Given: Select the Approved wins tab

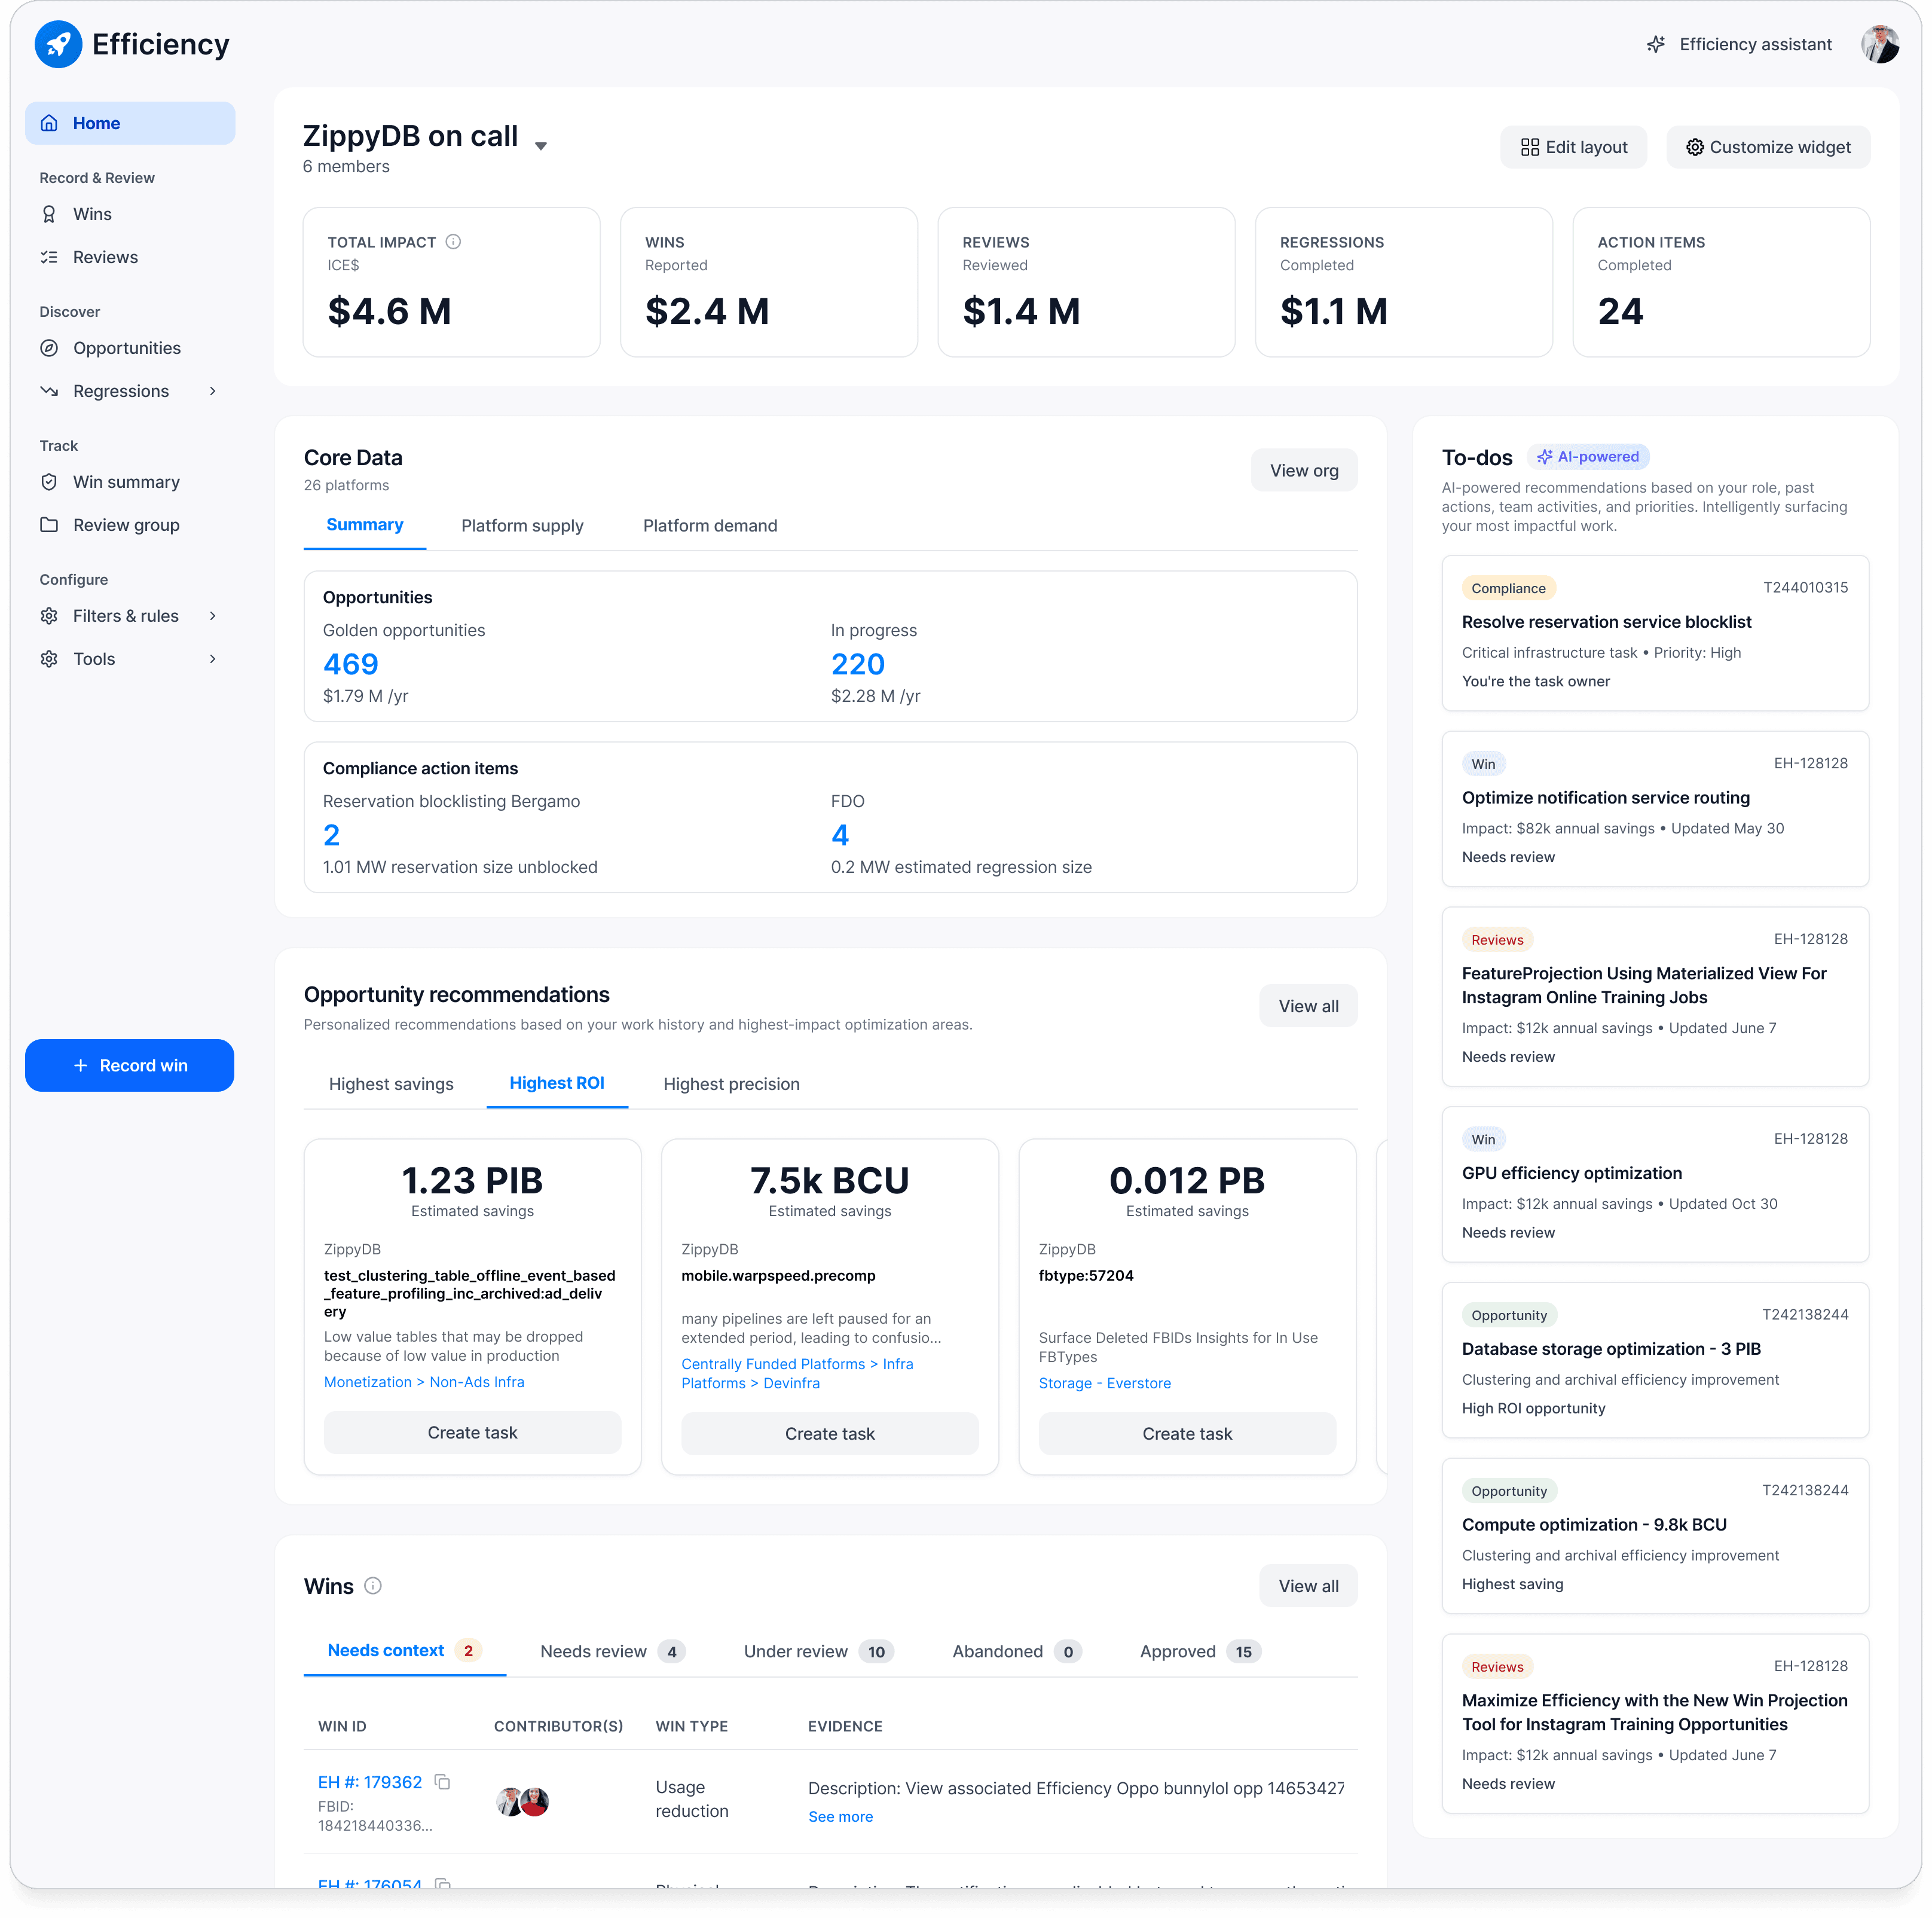Looking at the screenshot, I should click(x=1200, y=1652).
